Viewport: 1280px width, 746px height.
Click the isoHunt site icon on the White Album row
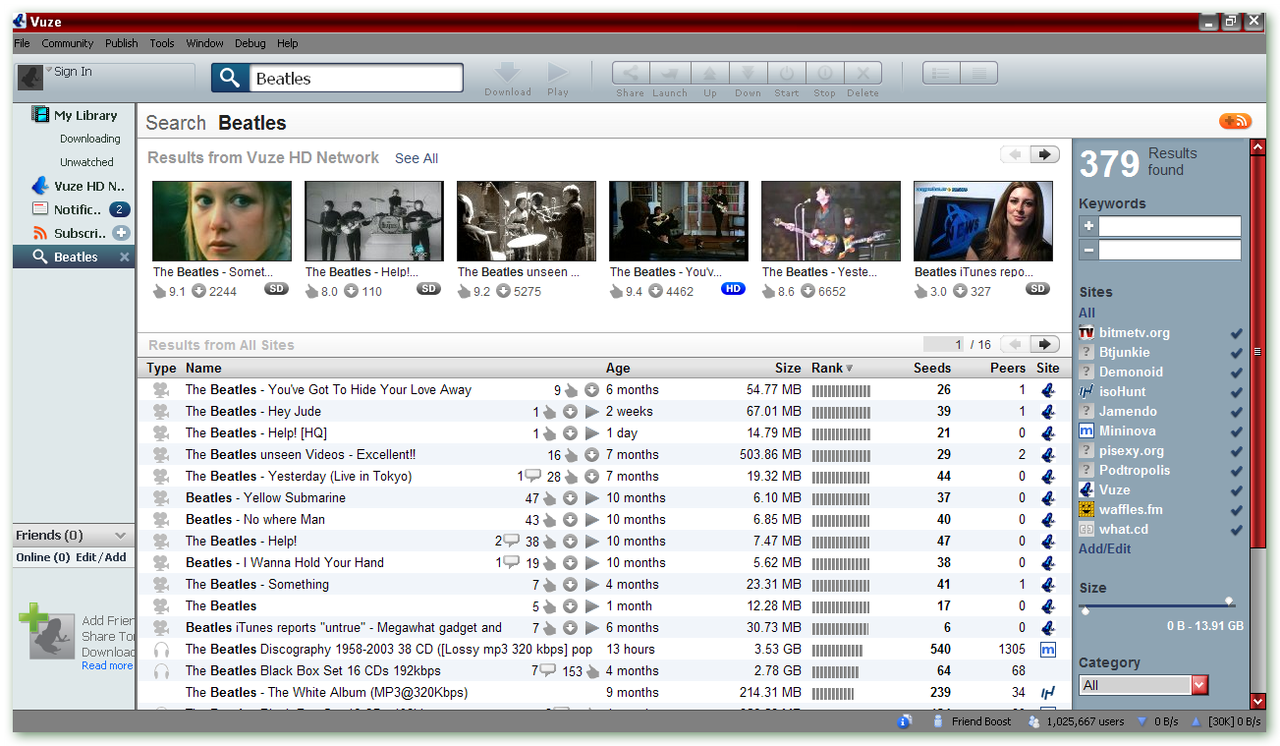[1048, 693]
